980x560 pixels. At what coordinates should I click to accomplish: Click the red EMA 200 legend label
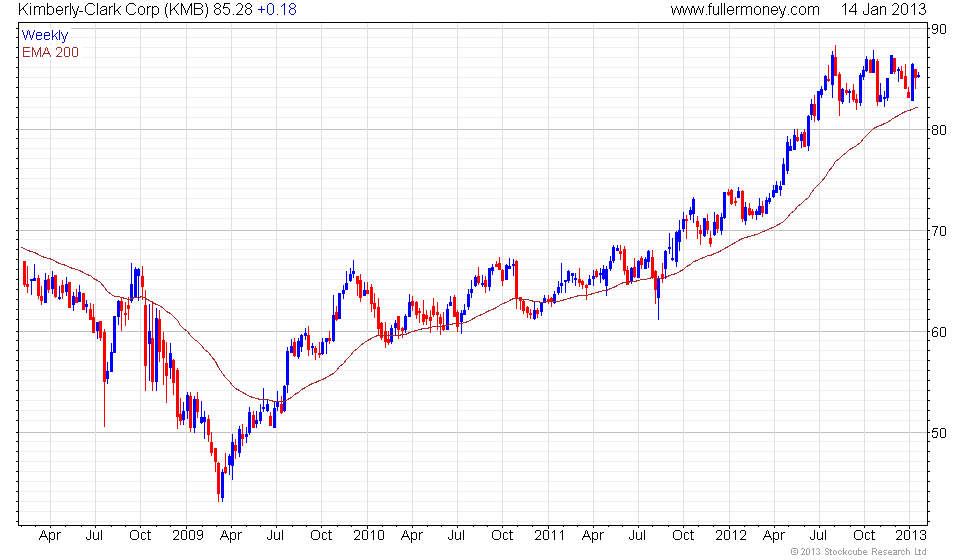[x=50, y=52]
